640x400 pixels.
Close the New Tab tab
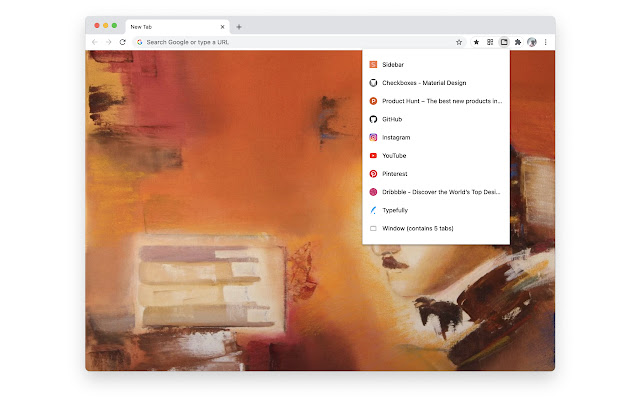point(222,27)
